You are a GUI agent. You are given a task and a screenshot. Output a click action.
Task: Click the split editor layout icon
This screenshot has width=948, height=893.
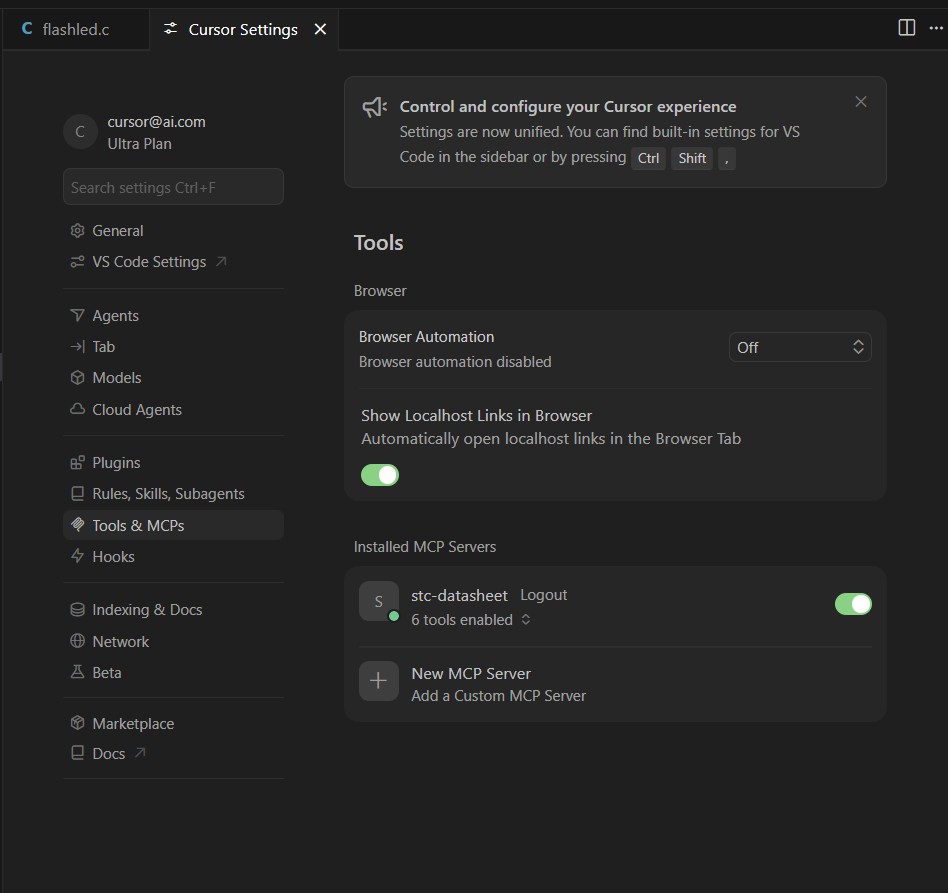point(906,28)
